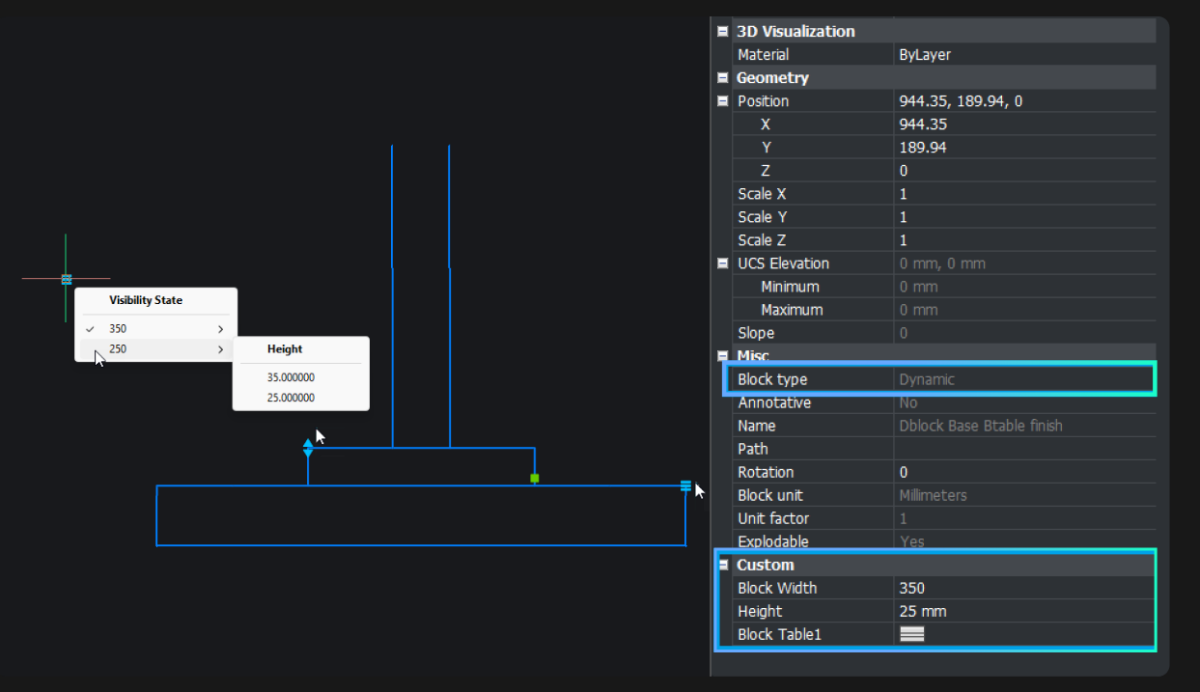
Task: Collapse the Geometry section
Action: pos(721,77)
